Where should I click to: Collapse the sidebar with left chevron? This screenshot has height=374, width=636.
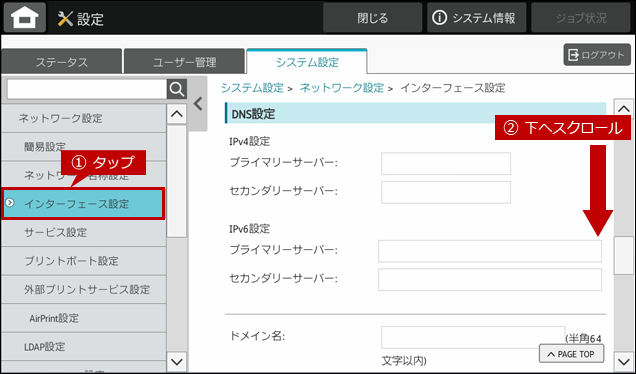(198, 104)
